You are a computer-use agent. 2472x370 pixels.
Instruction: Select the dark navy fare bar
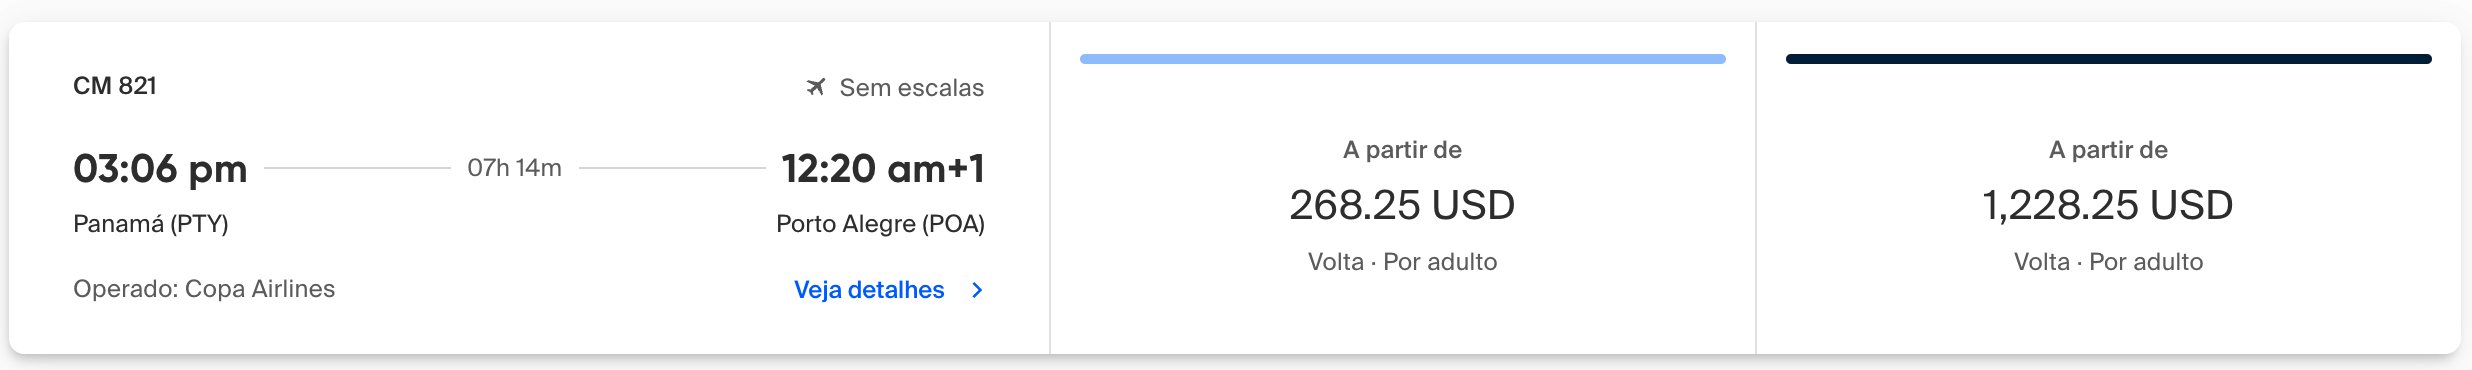click(2108, 59)
